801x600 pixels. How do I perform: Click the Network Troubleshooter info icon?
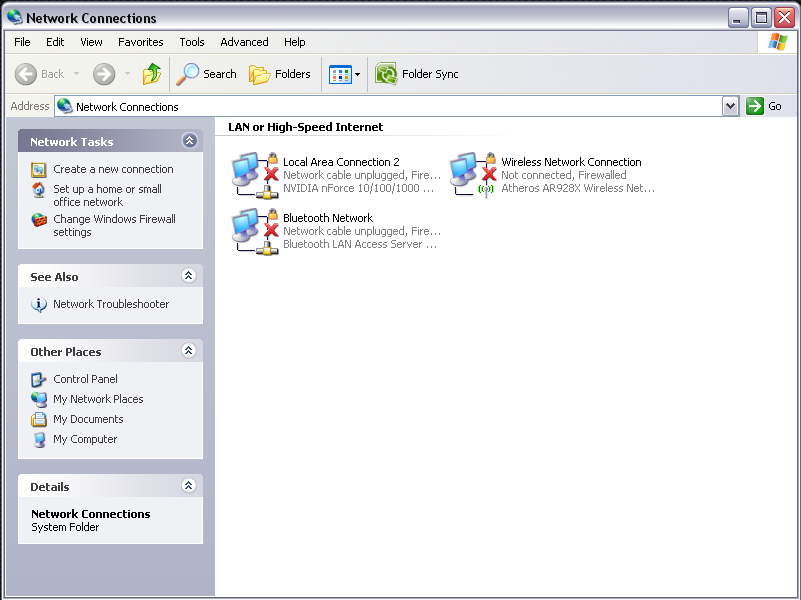[x=39, y=304]
